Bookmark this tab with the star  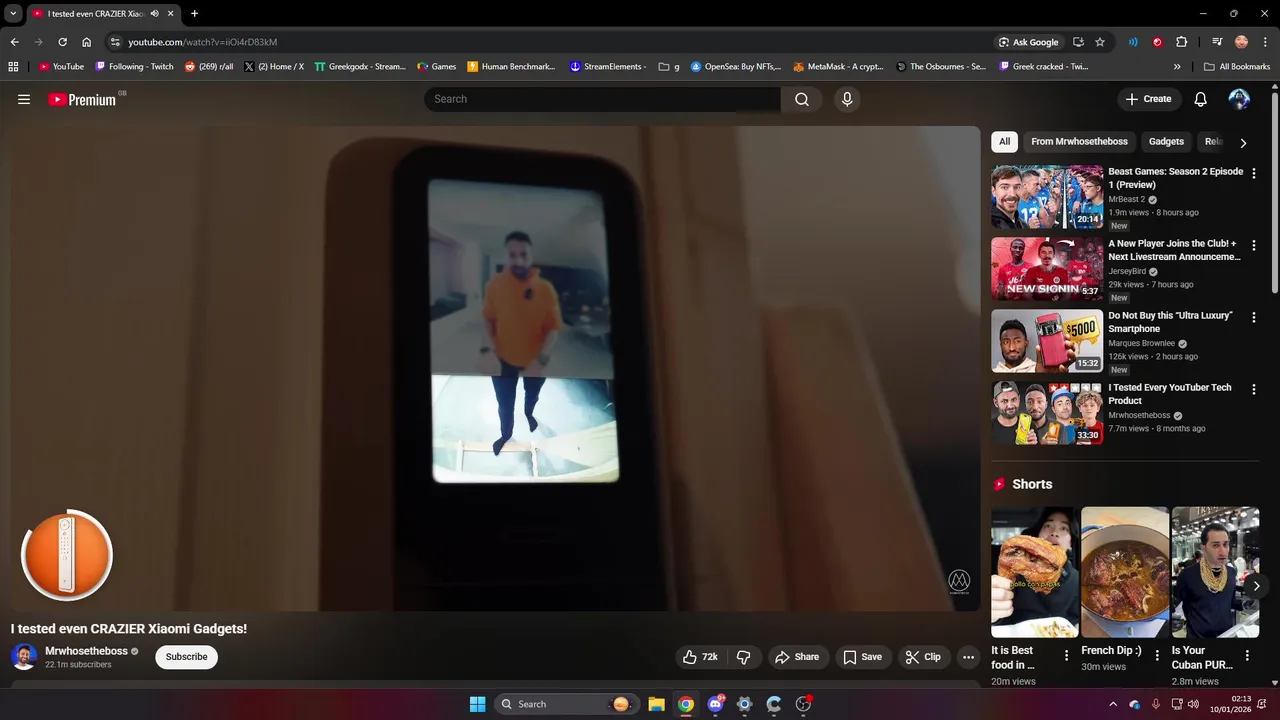point(1100,42)
